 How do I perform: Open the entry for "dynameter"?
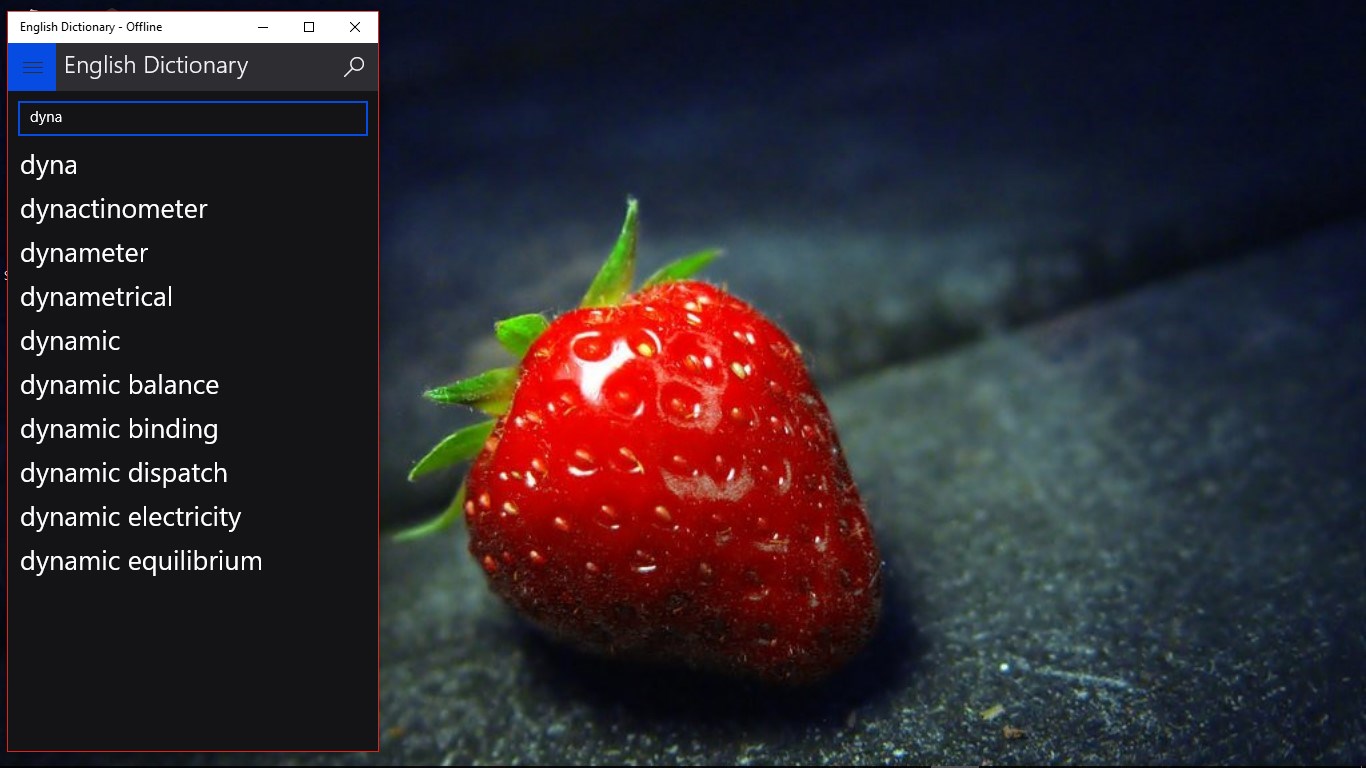pos(84,253)
